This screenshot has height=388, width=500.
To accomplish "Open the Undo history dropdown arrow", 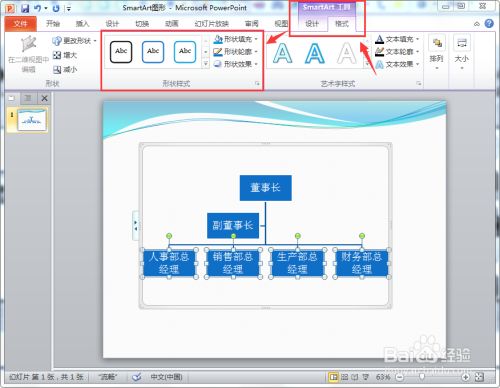I will (46, 8).
